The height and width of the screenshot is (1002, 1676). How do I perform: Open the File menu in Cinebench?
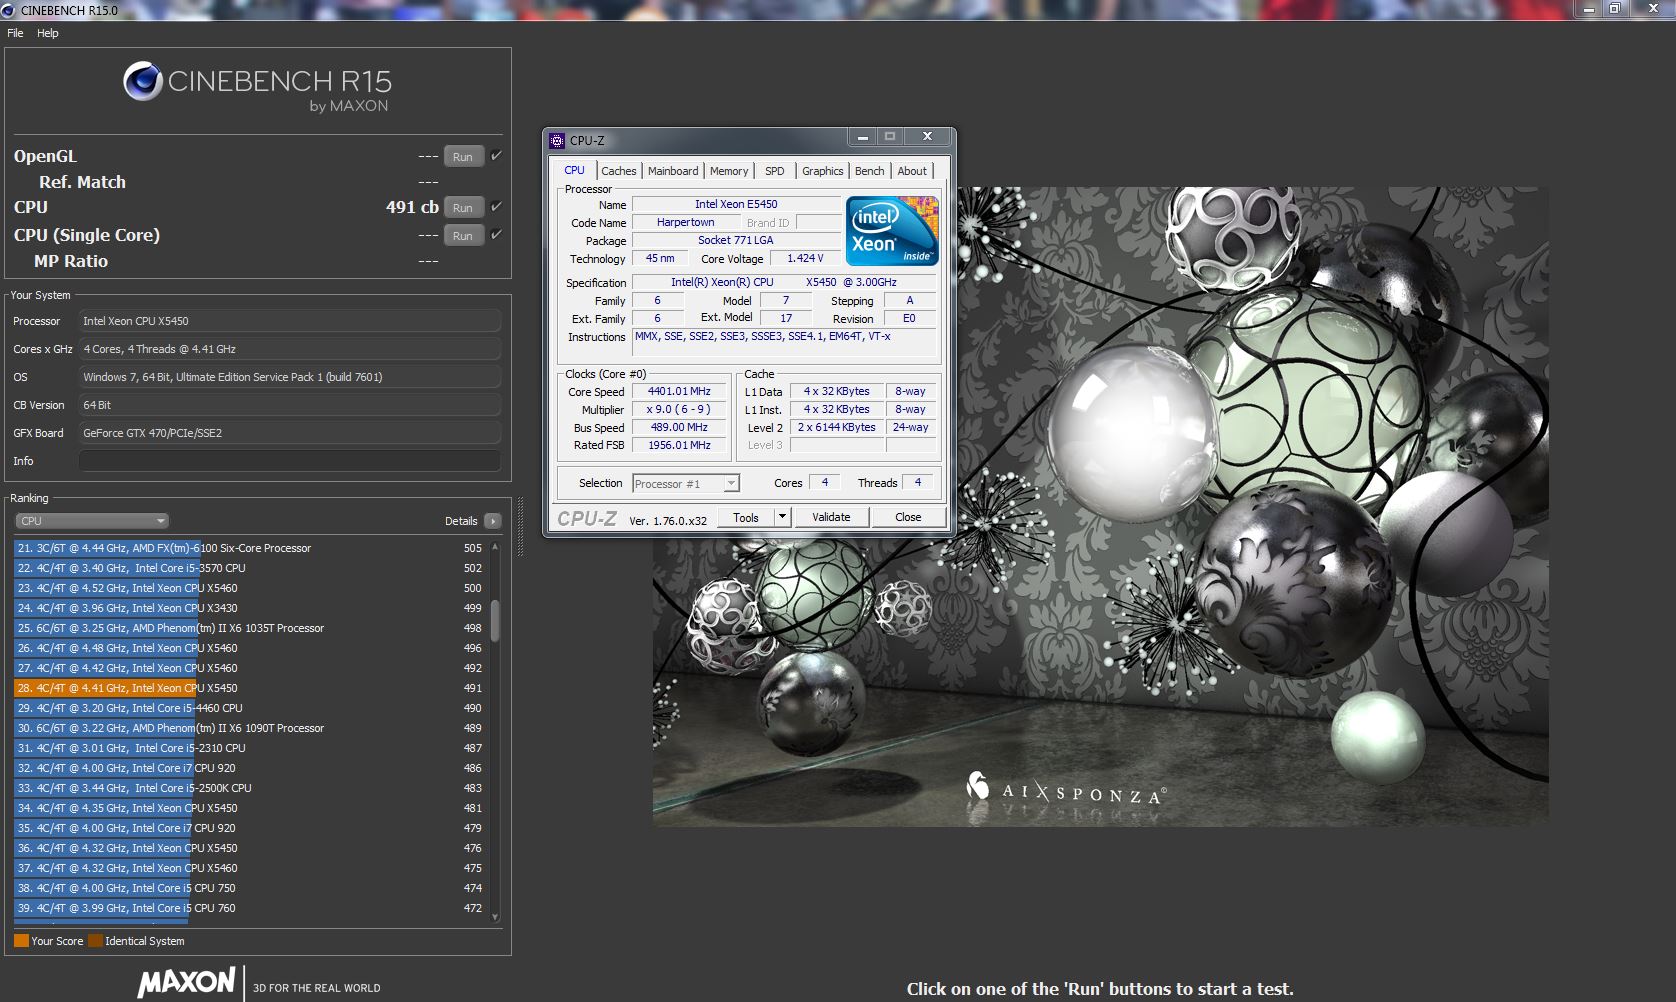point(16,33)
